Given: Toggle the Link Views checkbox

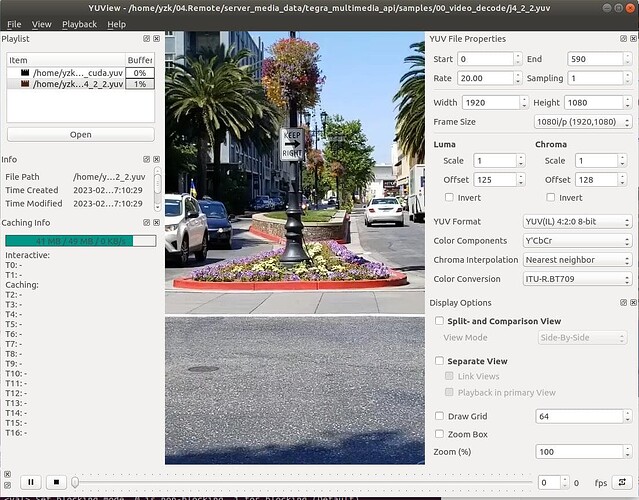Looking at the screenshot, I should (449, 376).
